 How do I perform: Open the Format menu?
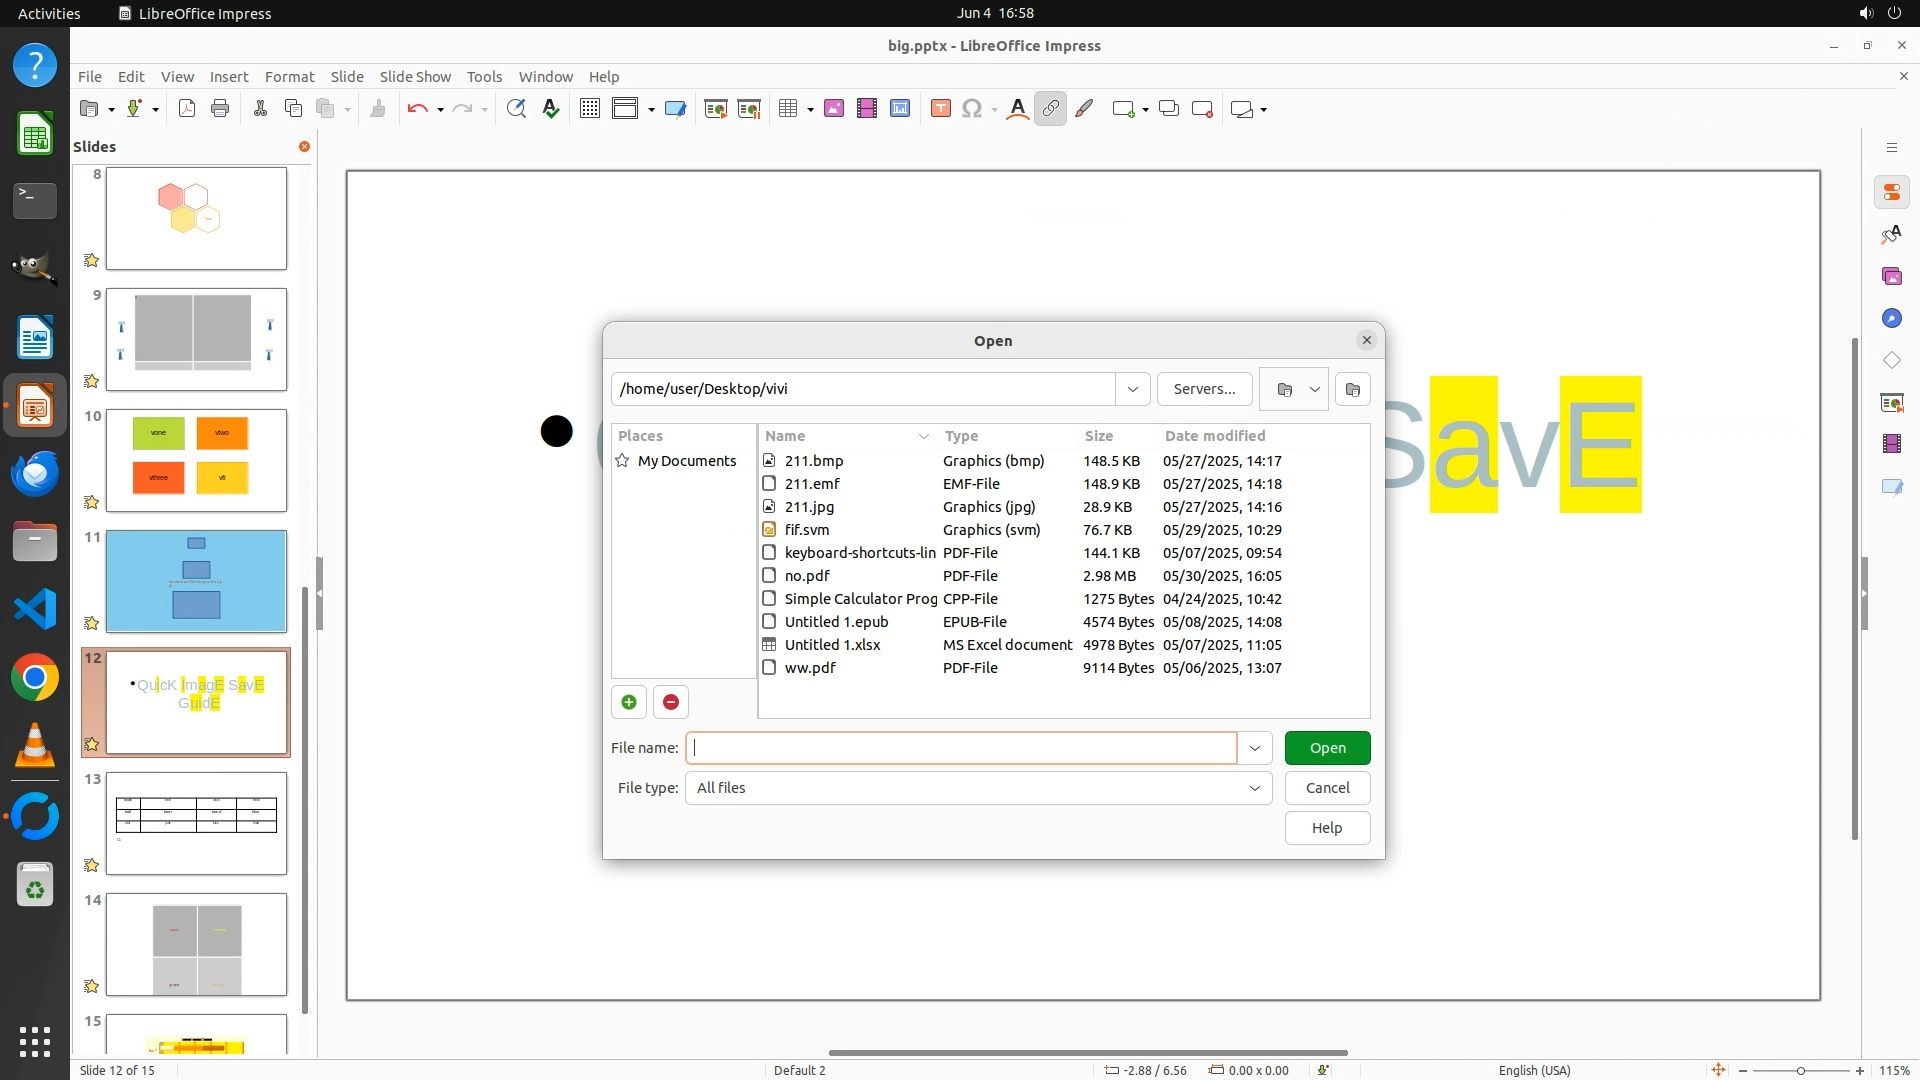[289, 76]
